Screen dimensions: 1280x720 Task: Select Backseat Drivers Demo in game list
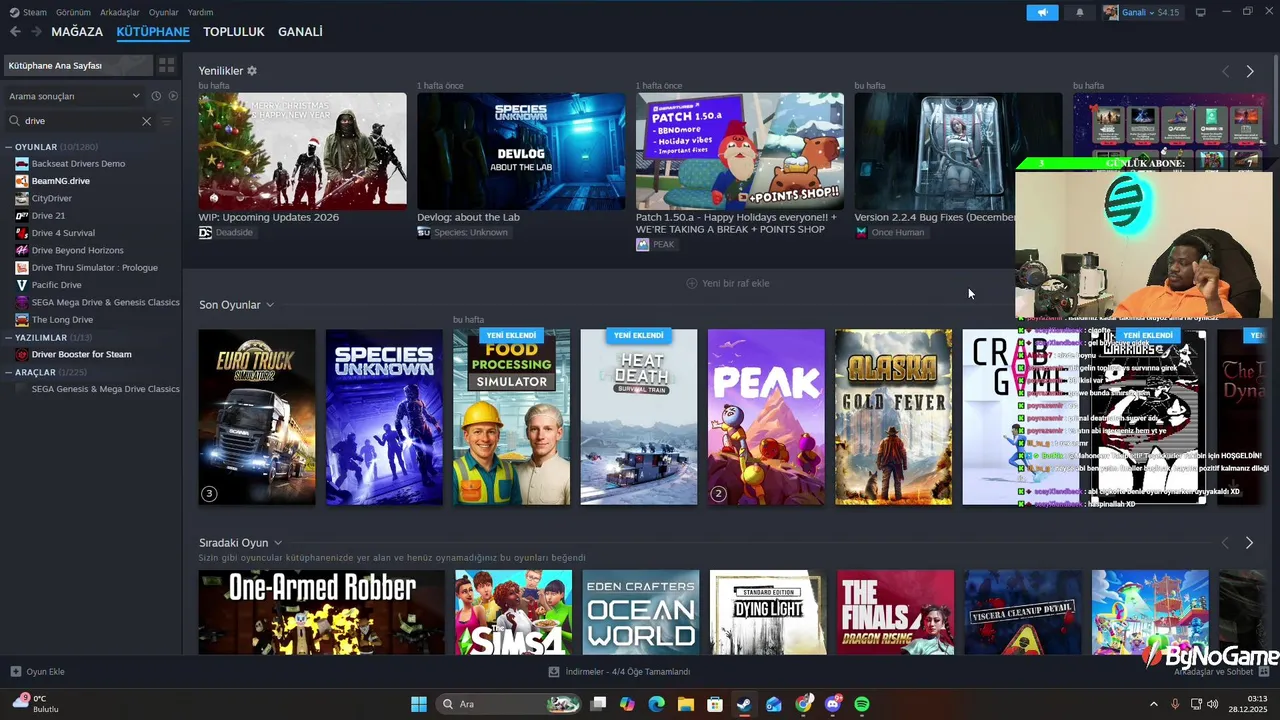78,164
